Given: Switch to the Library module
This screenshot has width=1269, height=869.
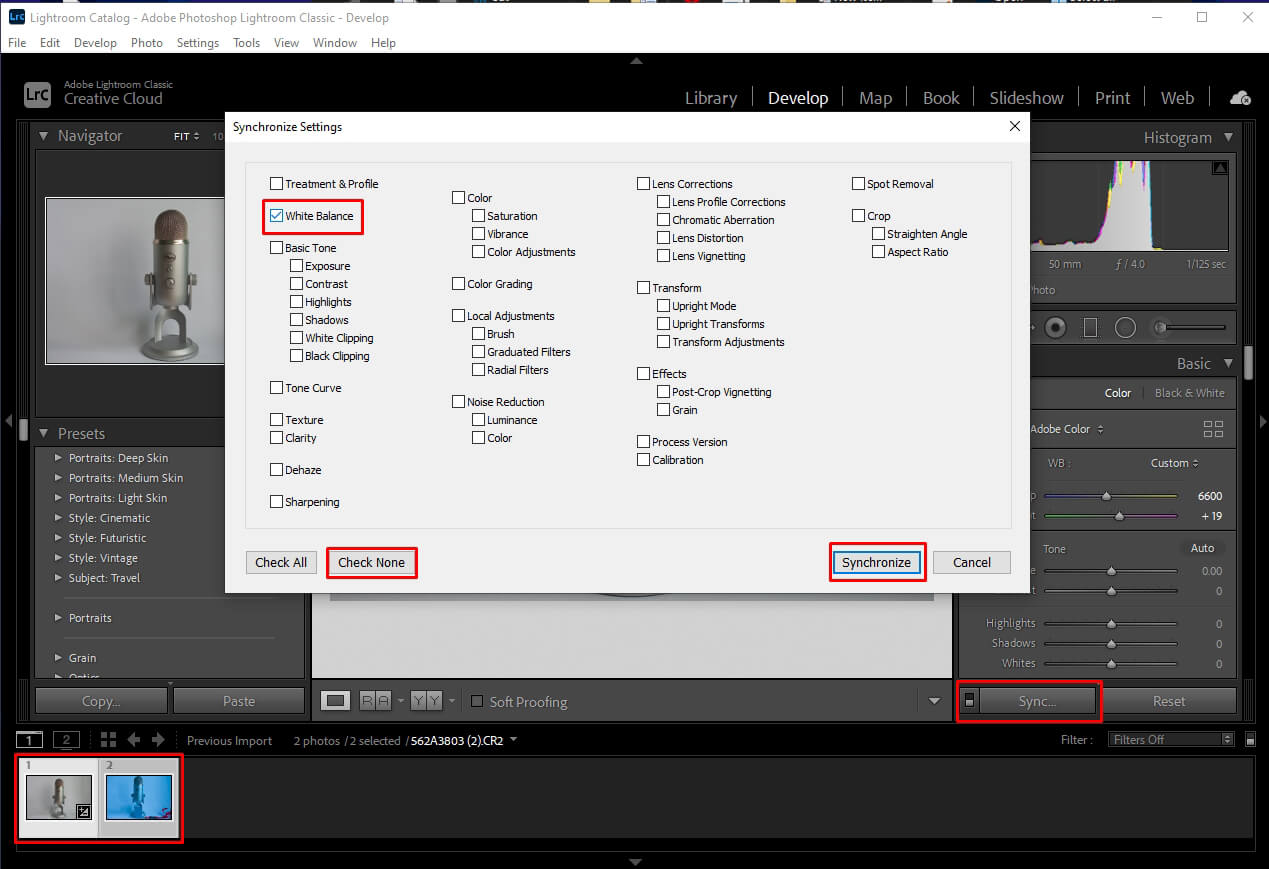Looking at the screenshot, I should pos(711,98).
